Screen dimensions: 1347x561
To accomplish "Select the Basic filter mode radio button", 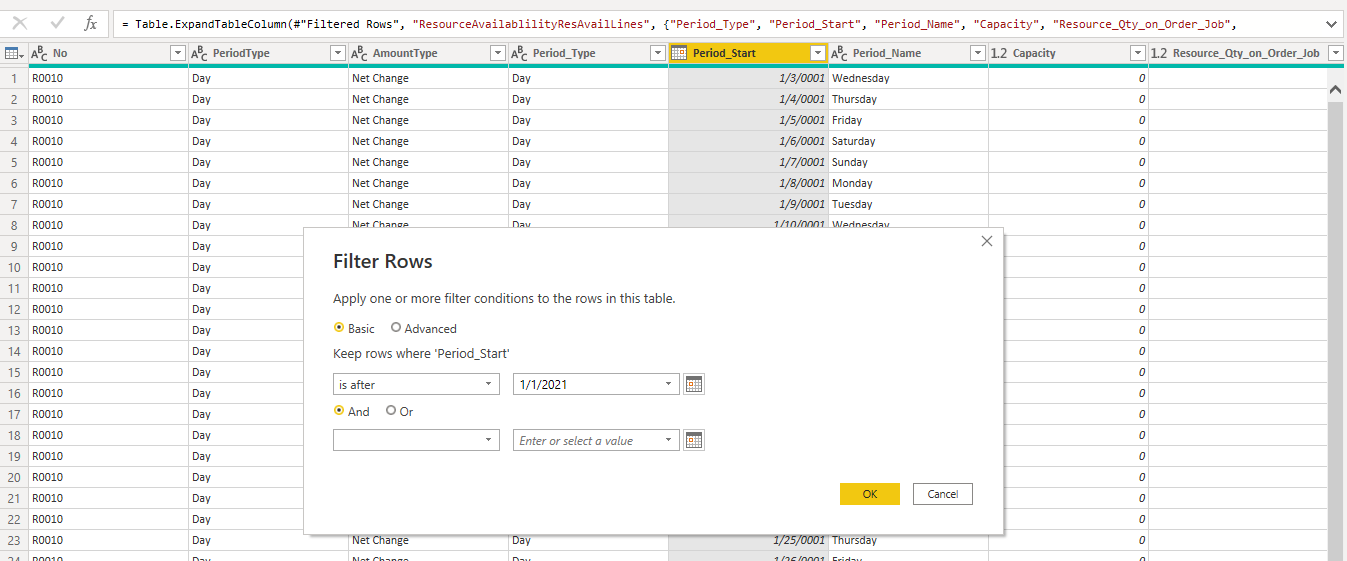I will 339,328.
